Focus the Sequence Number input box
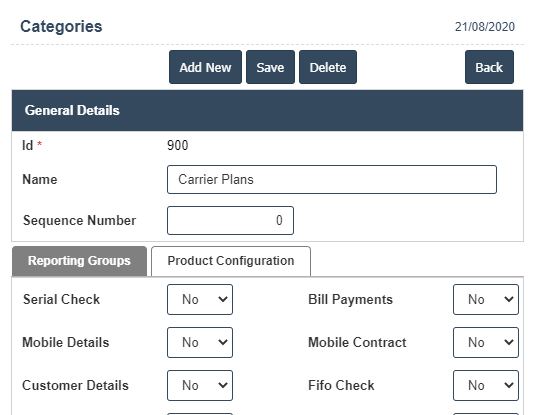537x415 pixels. 230,220
